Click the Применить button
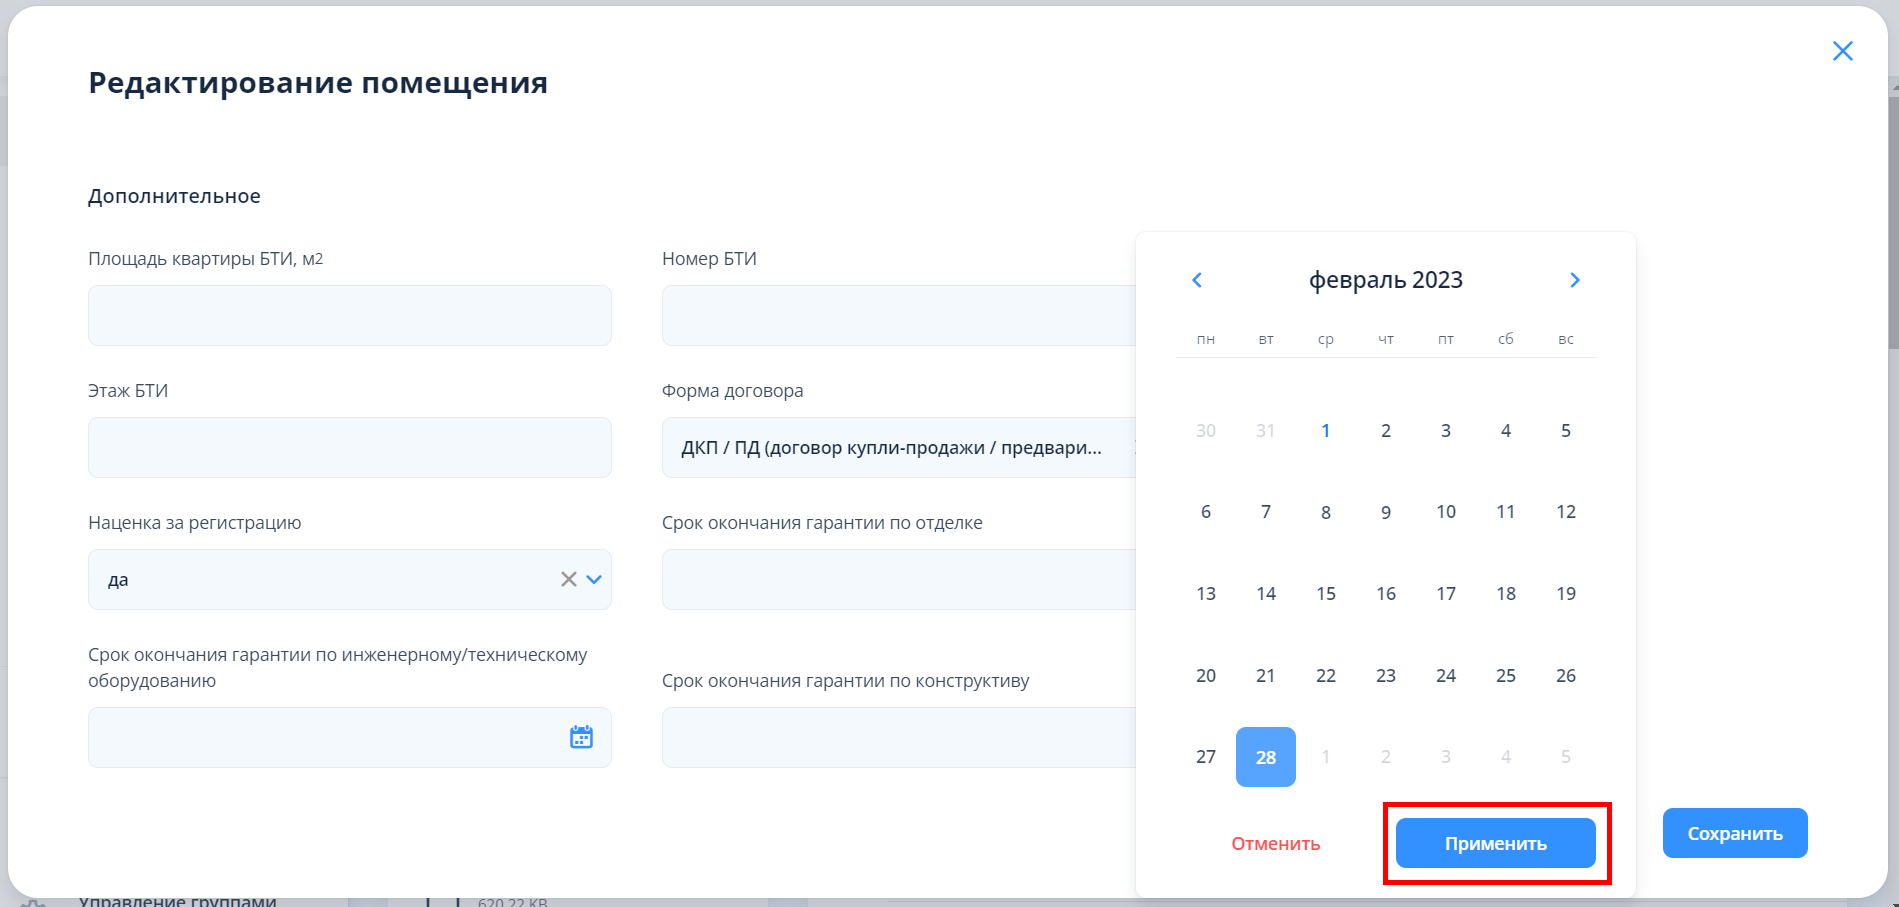Viewport: 1899px width, 907px height. point(1495,843)
